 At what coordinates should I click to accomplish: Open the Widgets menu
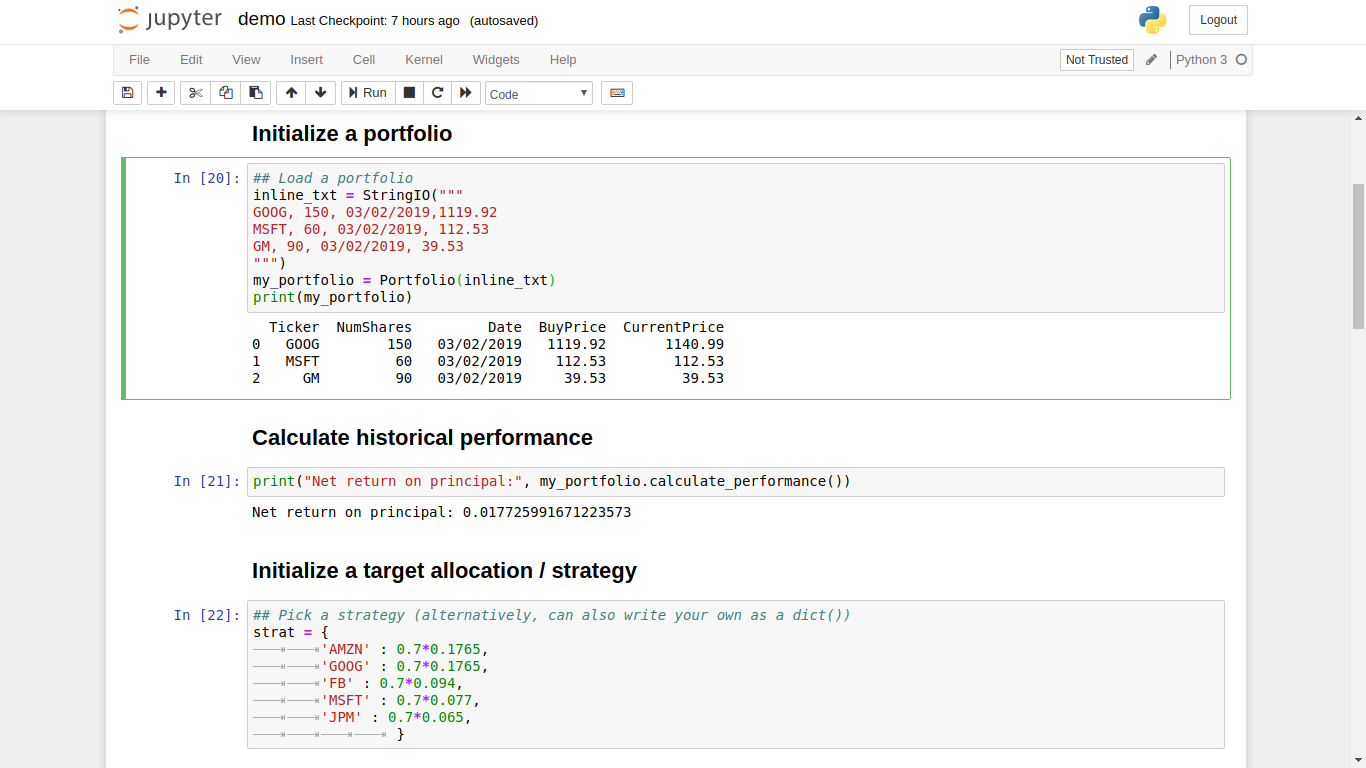click(x=496, y=60)
